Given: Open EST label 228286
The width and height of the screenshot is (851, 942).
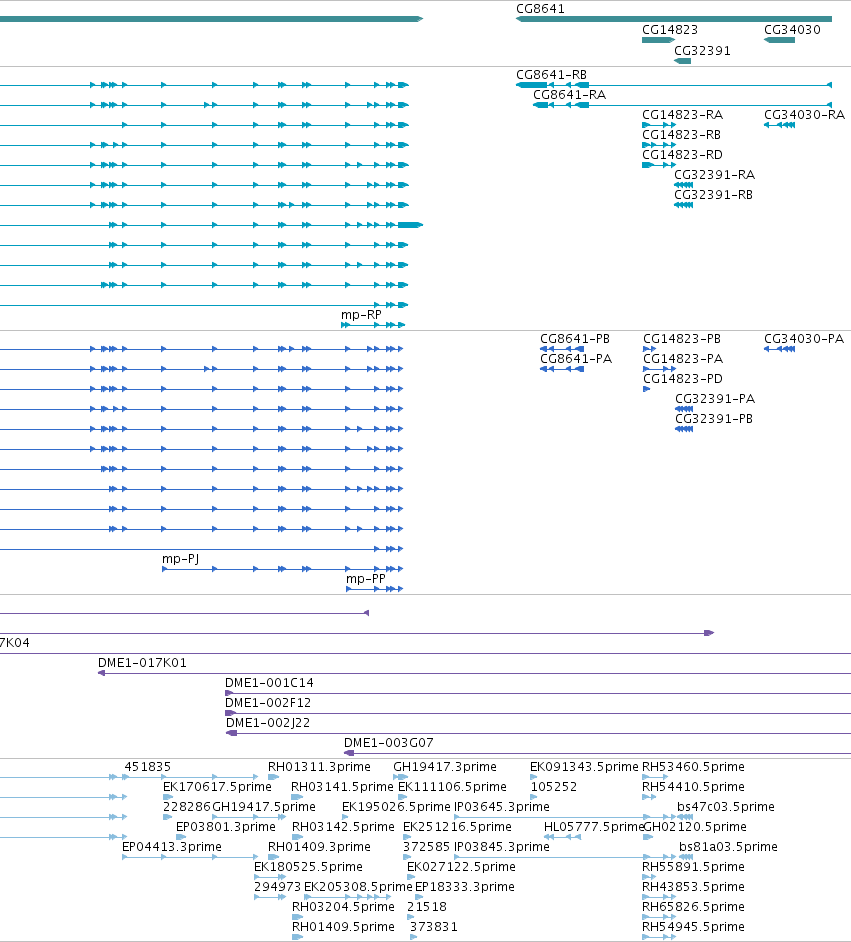Looking at the screenshot, I should 186,807.
